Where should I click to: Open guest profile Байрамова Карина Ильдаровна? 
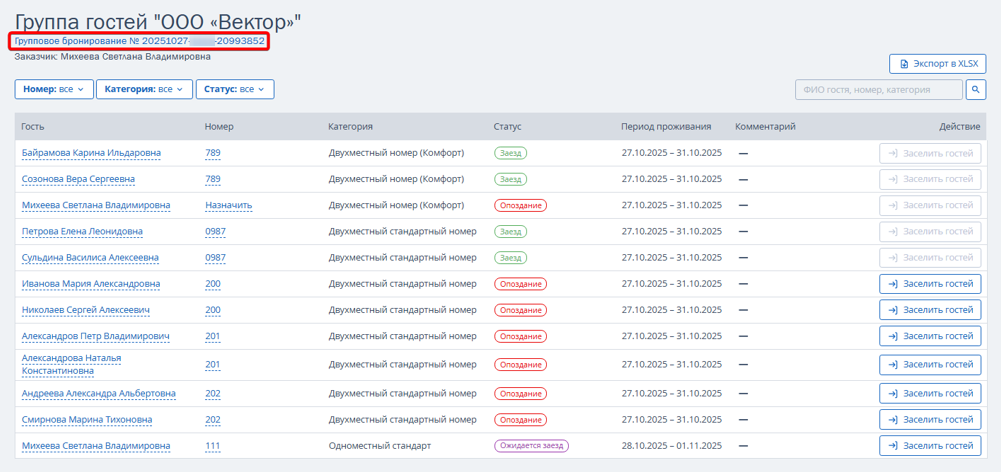91,153
